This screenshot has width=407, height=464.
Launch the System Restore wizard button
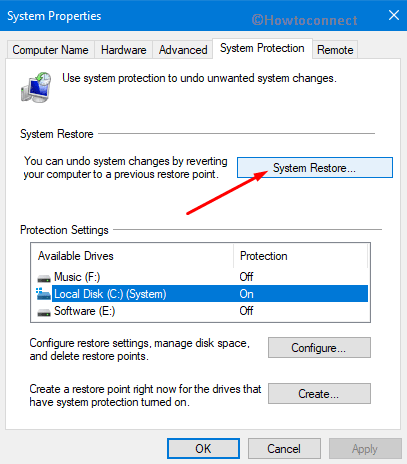click(315, 168)
